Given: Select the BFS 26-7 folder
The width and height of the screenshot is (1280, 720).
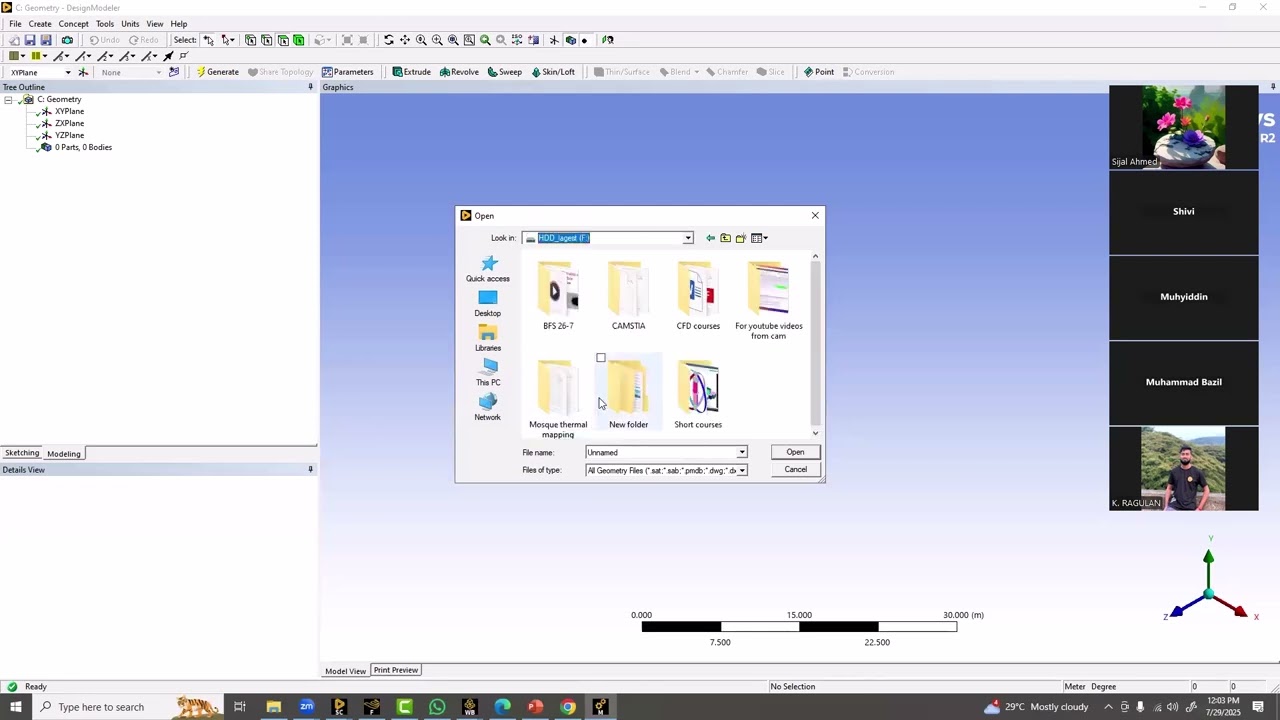Looking at the screenshot, I should point(558,297).
